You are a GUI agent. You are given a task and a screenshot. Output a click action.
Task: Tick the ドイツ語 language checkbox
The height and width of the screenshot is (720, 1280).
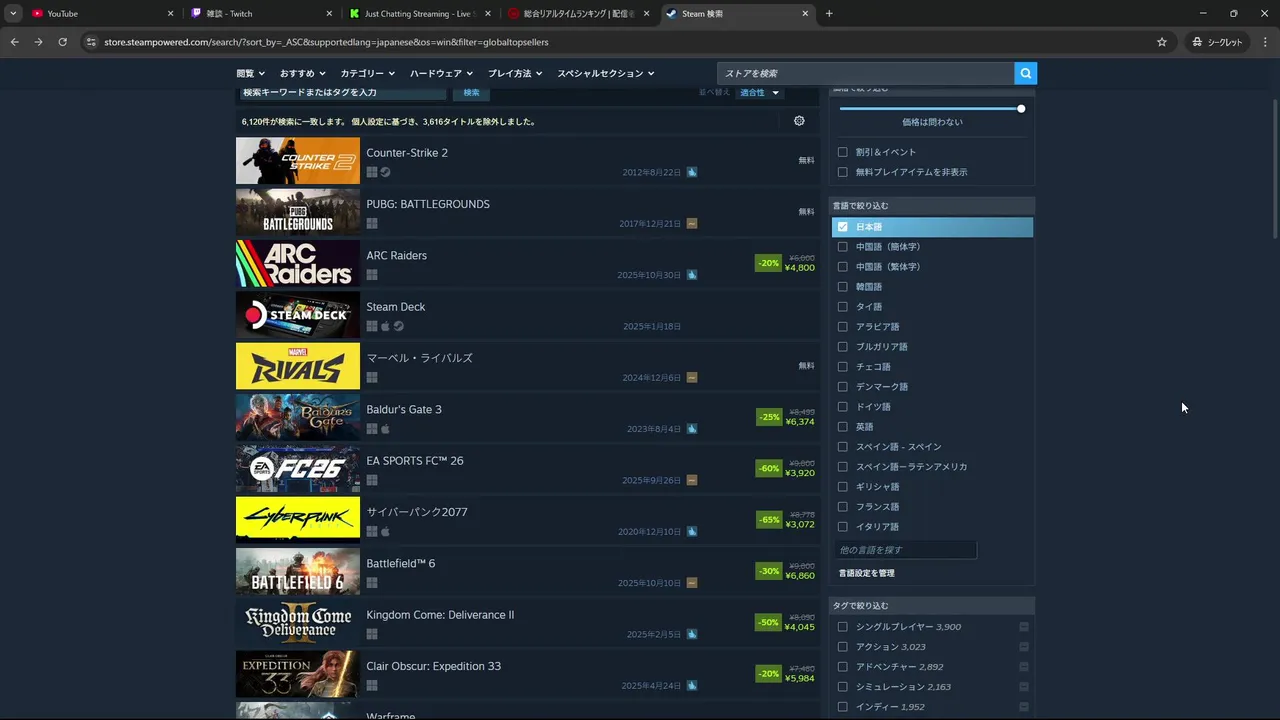(x=842, y=407)
